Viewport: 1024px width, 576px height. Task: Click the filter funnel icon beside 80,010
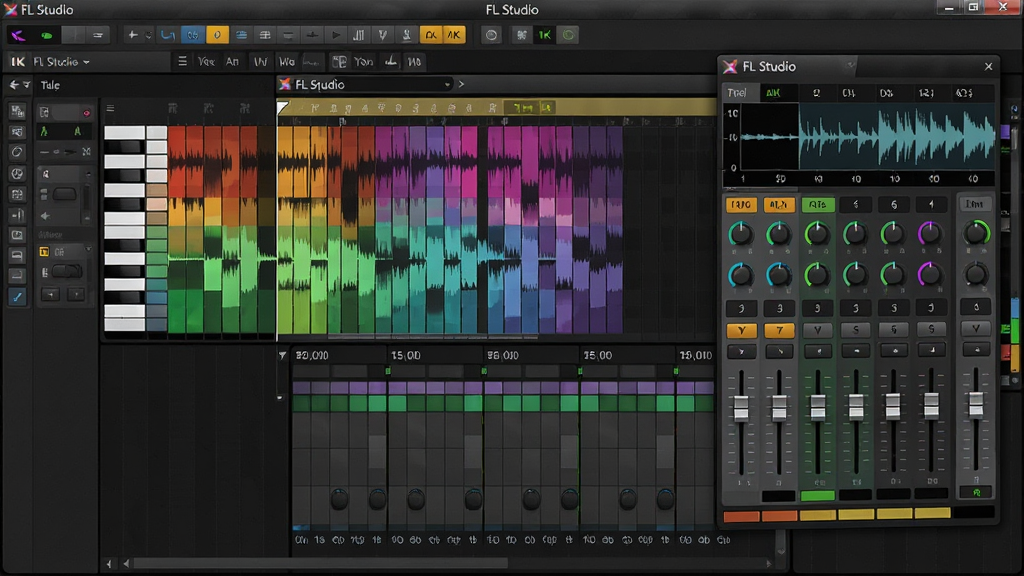click(x=282, y=355)
